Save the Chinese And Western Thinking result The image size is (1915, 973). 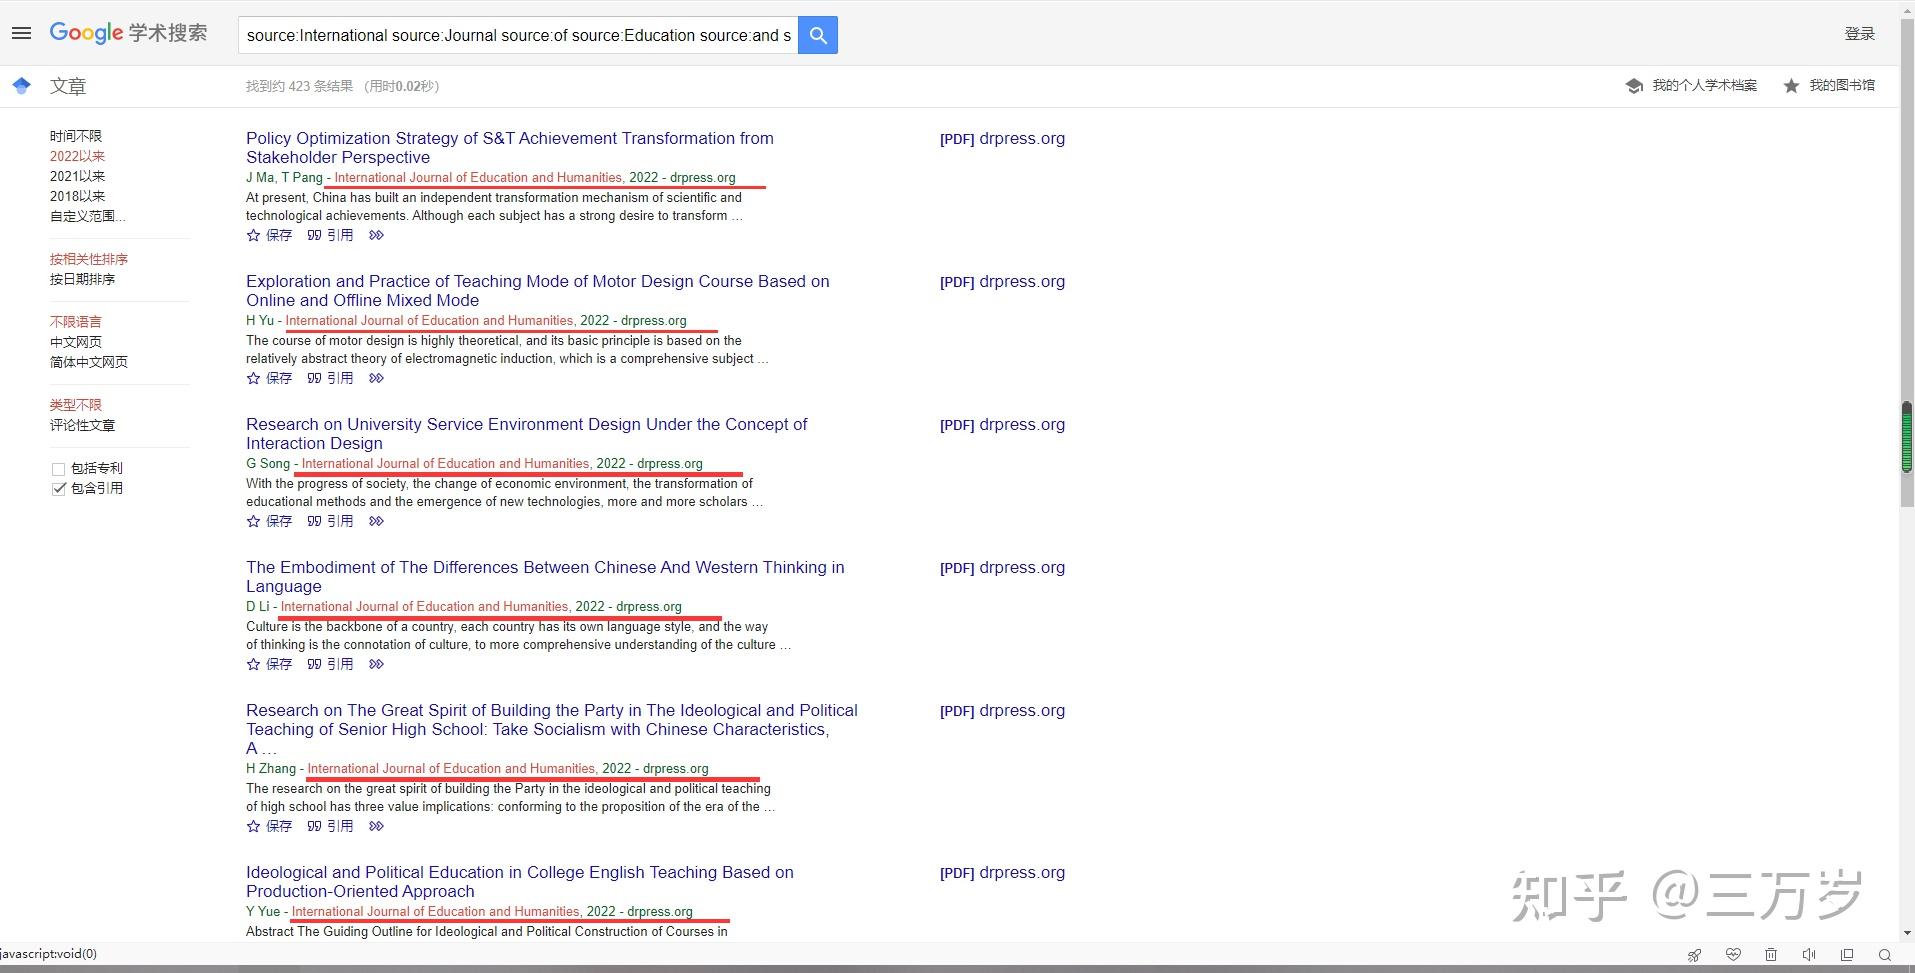(269, 664)
